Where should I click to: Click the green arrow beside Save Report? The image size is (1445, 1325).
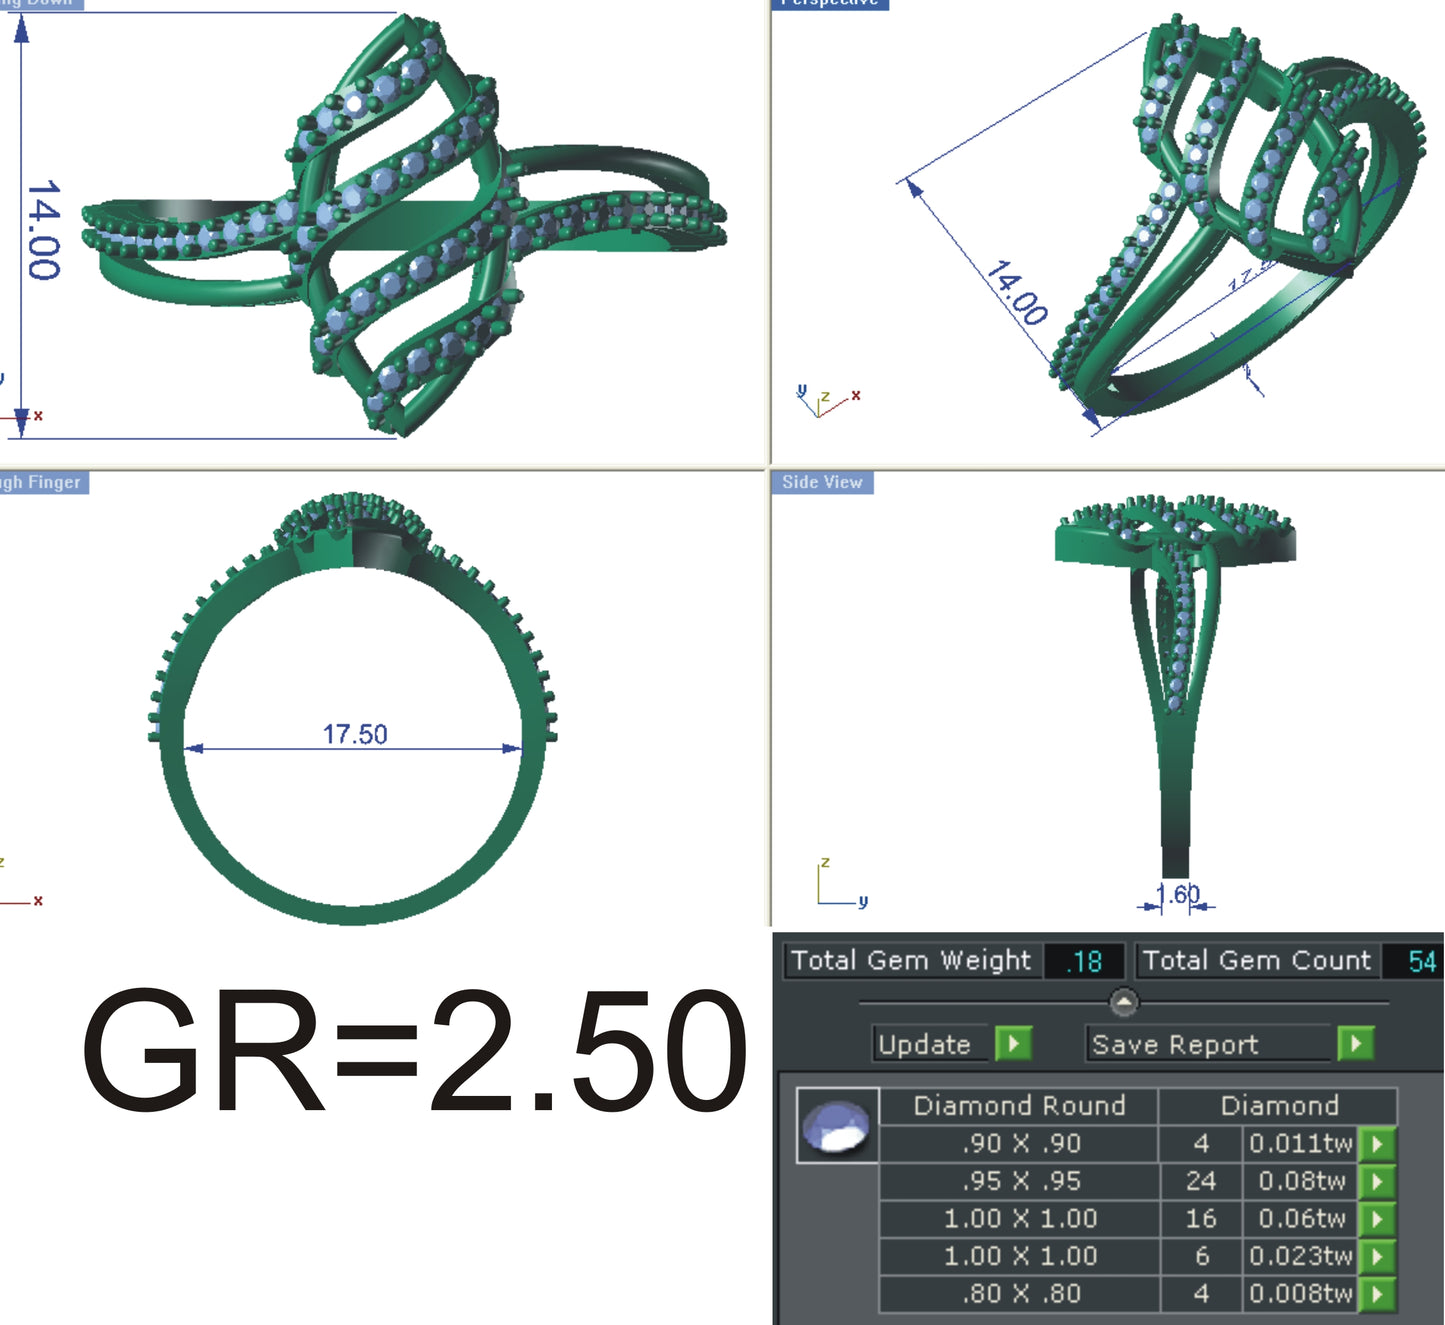(1357, 1044)
